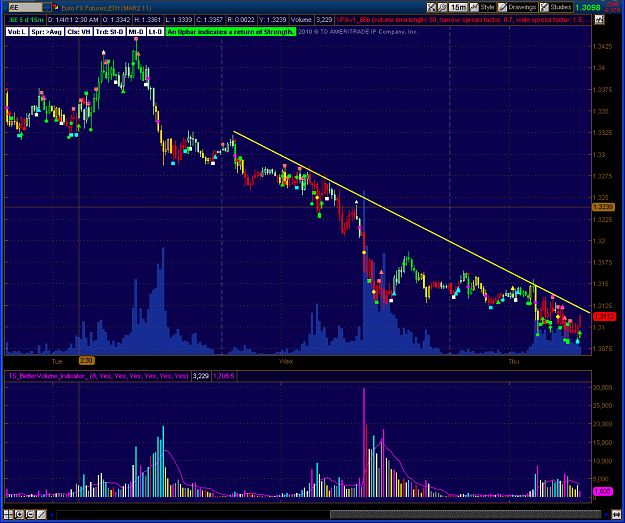Screen dimensions: 625x523
Task: Click the Volume 3,229 readout in header
Action: pyautogui.click(x=313, y=19)
